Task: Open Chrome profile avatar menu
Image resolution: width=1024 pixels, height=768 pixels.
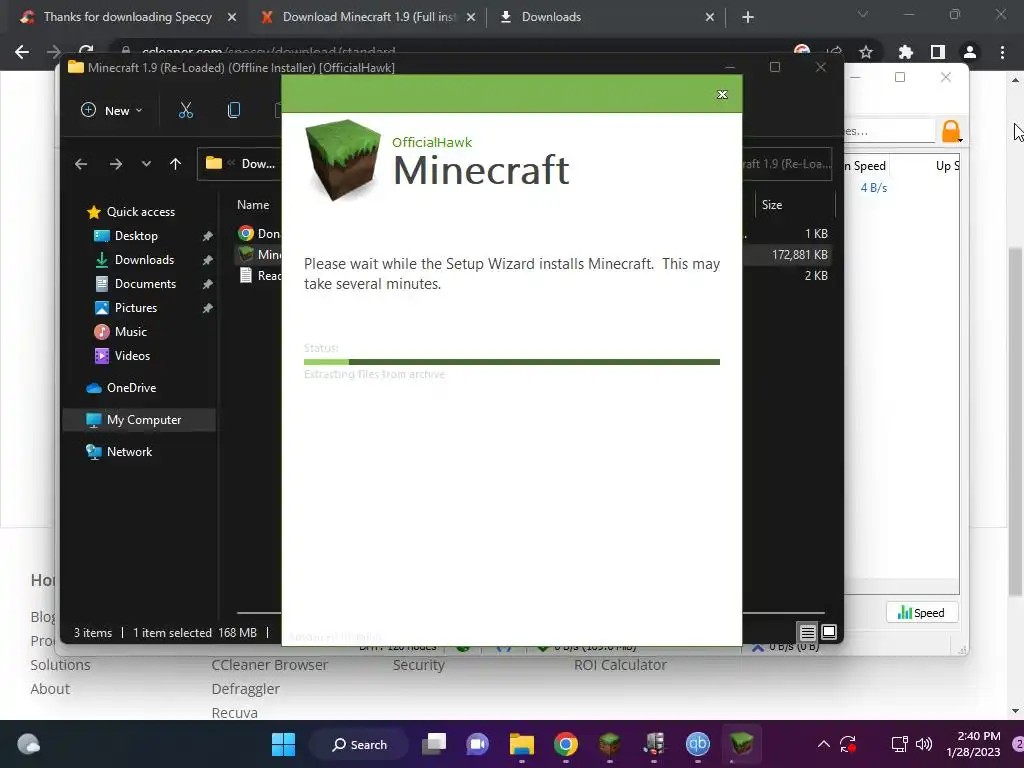Action: tap(970, 52)
